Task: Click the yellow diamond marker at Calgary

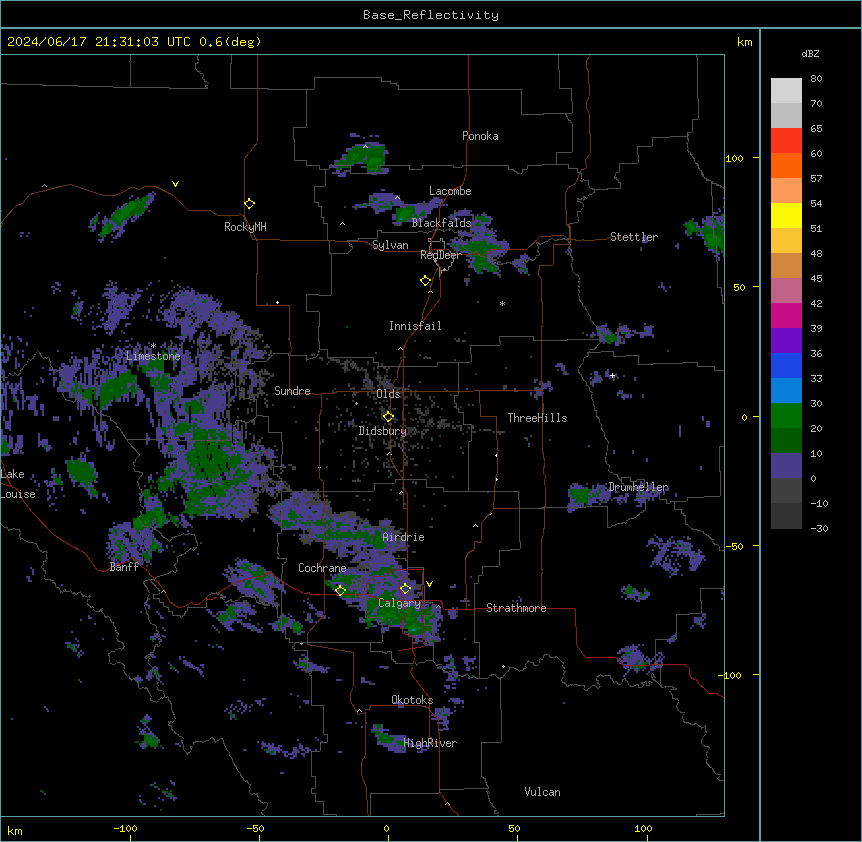Action: (x=405, y=589)
